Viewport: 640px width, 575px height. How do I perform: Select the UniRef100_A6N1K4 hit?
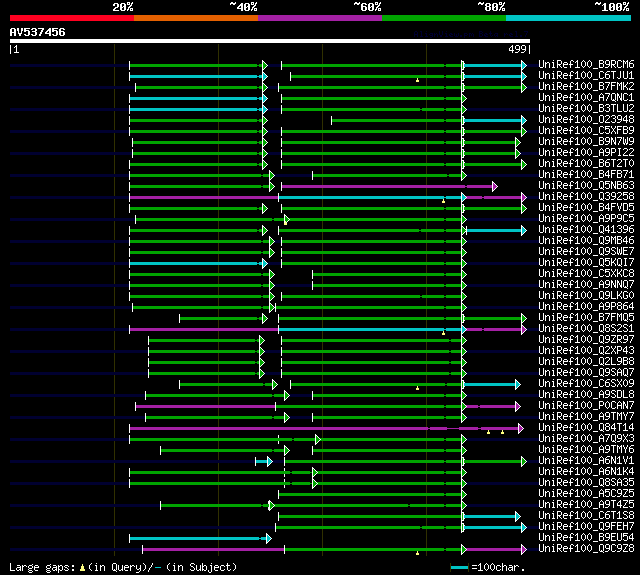586,472
